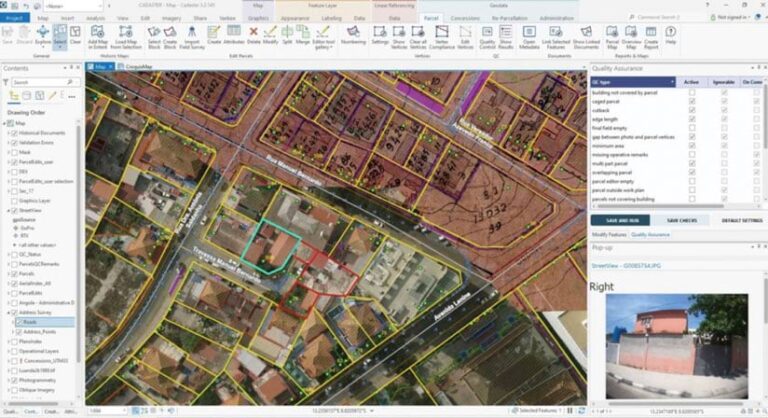The height and width of the screenshot is (418, 768).
Task: Click the SAVE AND RUN button
Action: click(621, 220)
